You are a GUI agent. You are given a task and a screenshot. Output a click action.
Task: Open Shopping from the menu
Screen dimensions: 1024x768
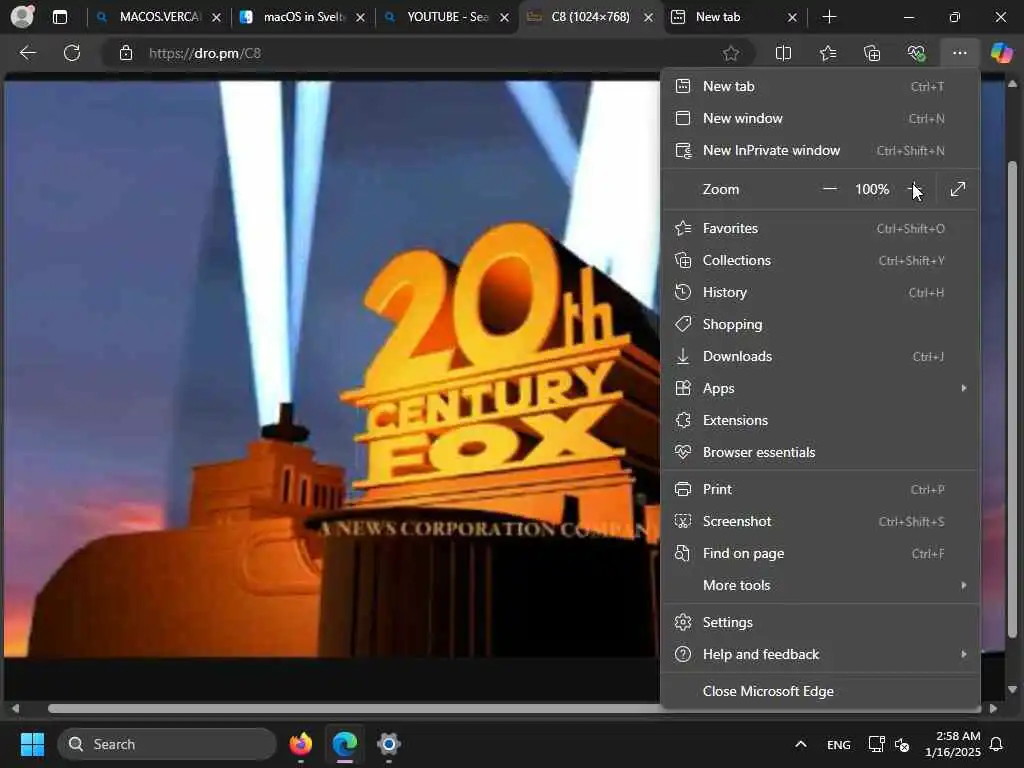click(820, 325)
